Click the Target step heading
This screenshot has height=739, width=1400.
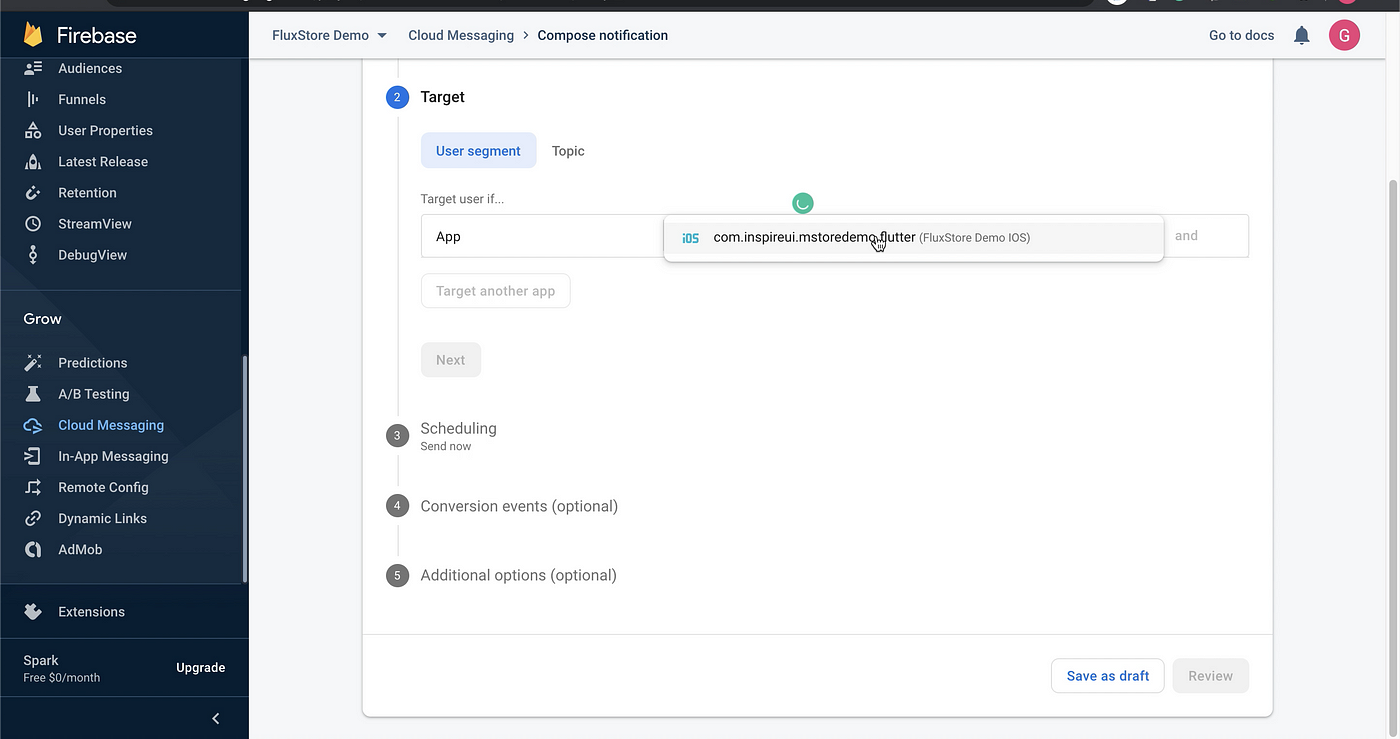pos(442,97)
